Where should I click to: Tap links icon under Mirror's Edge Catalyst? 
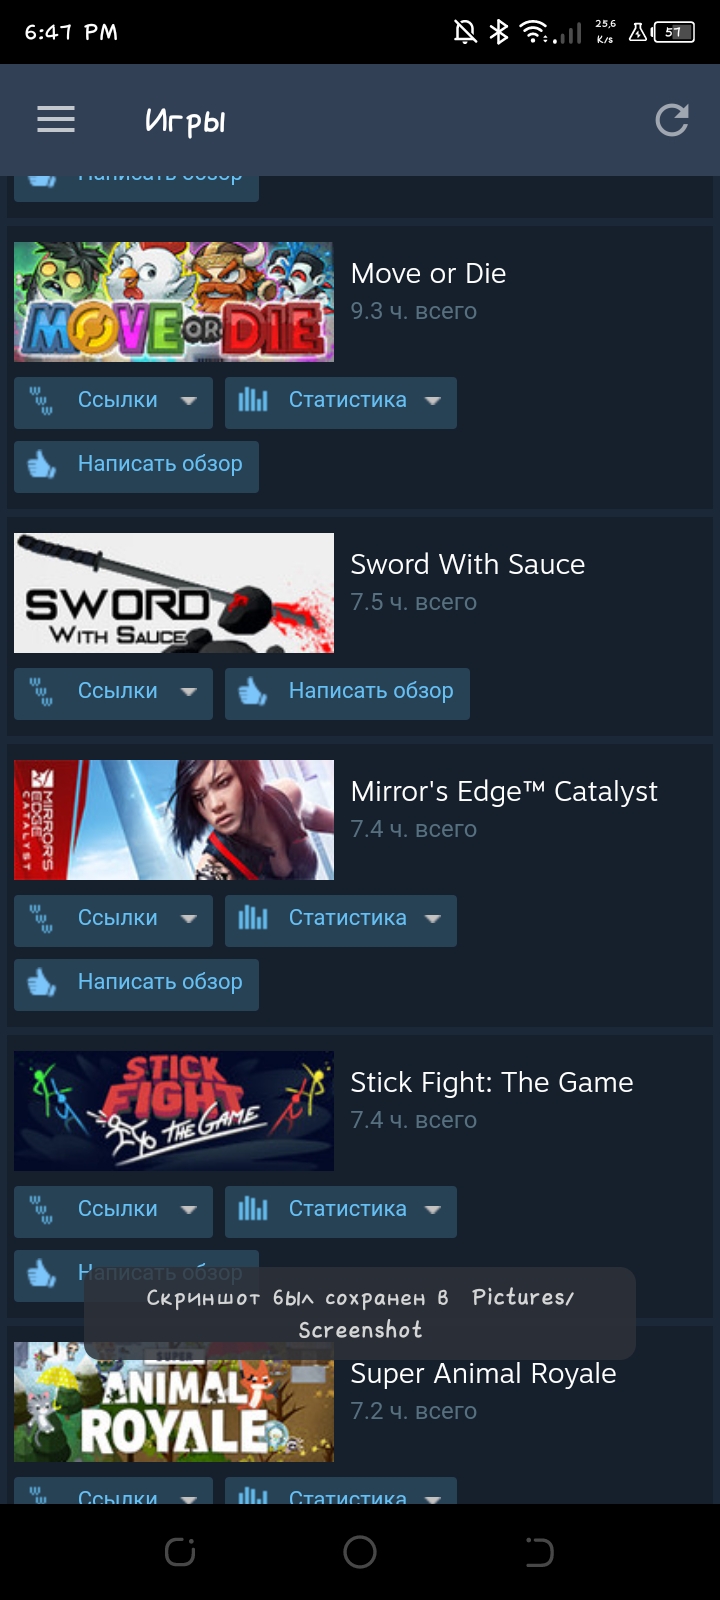coord(41,918)
